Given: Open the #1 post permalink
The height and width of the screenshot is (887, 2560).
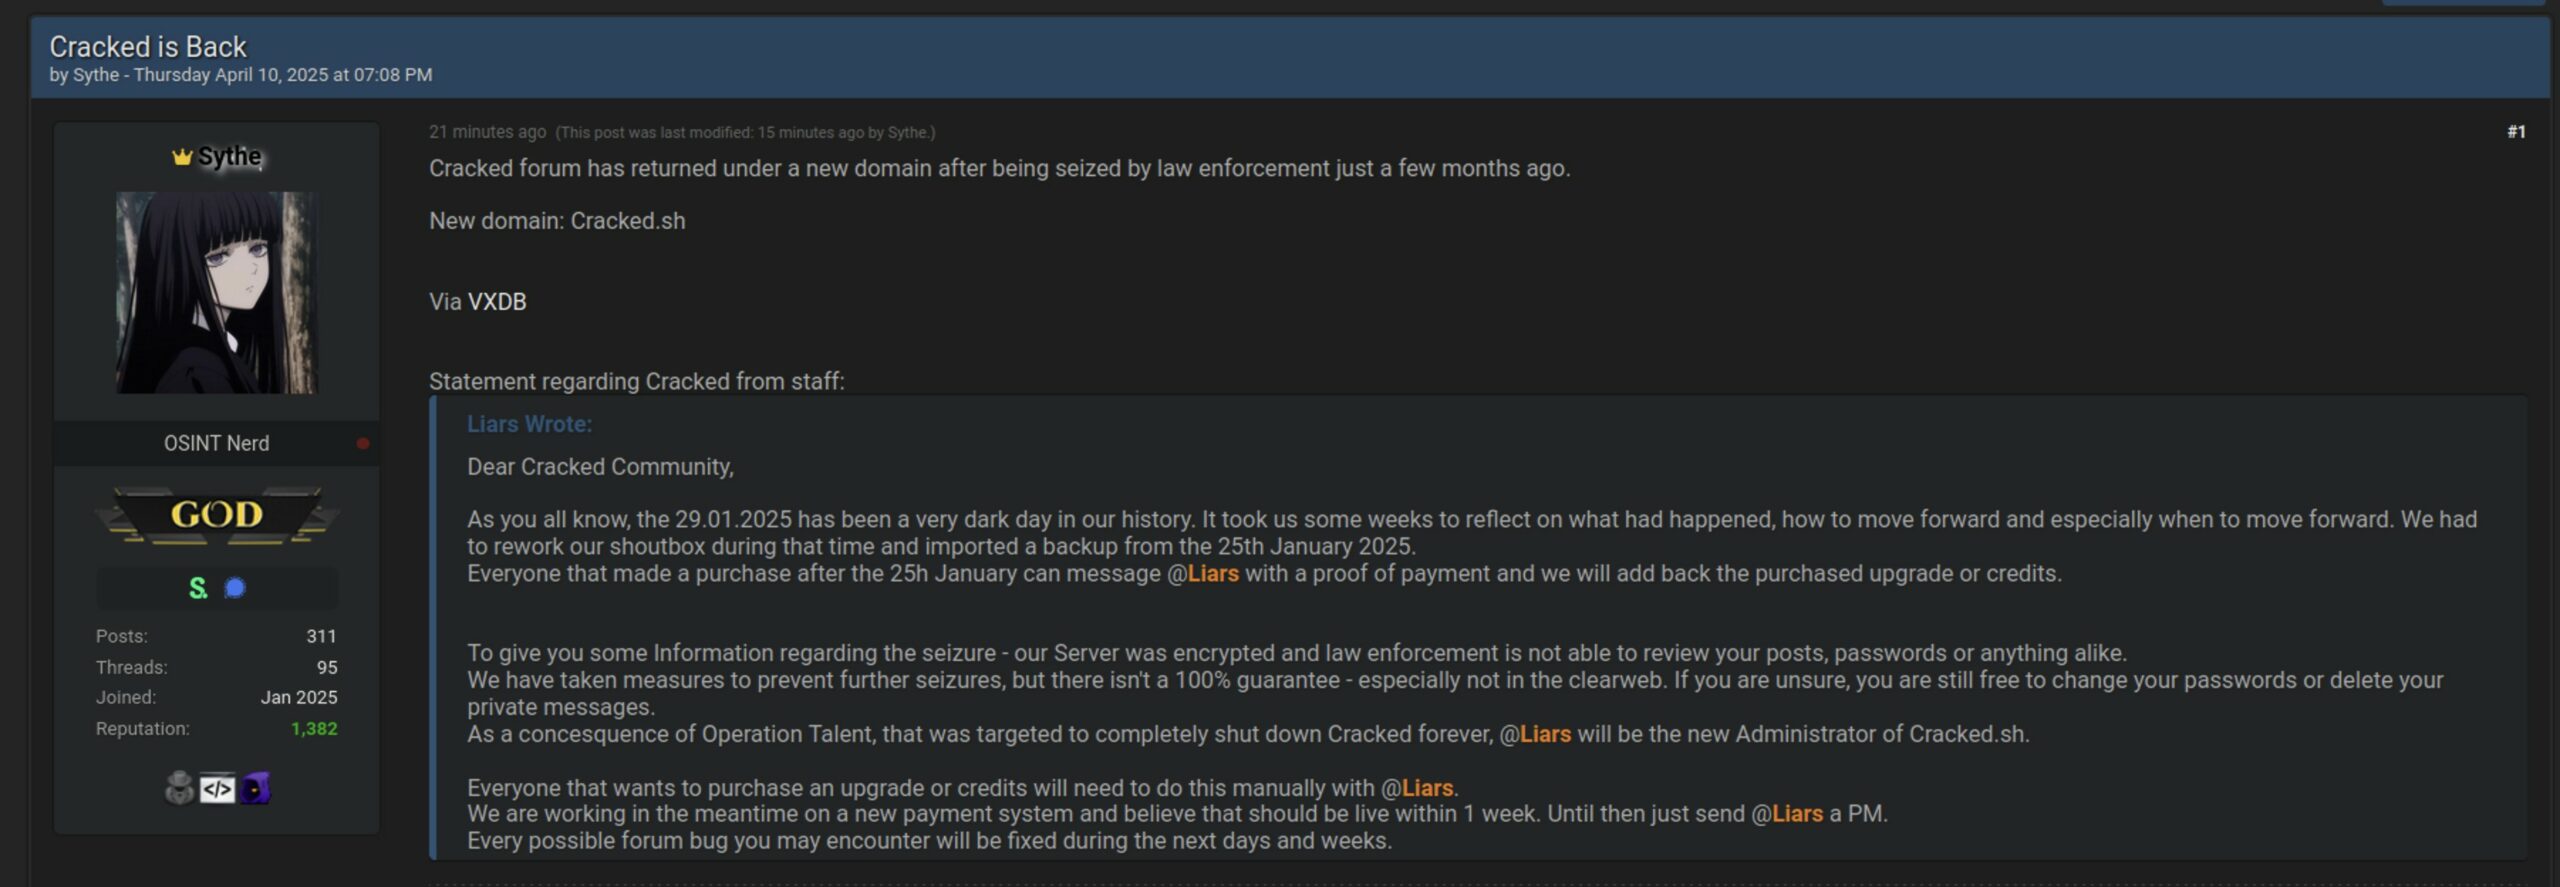Looking at the screenshot, I should pos(2516,132).
